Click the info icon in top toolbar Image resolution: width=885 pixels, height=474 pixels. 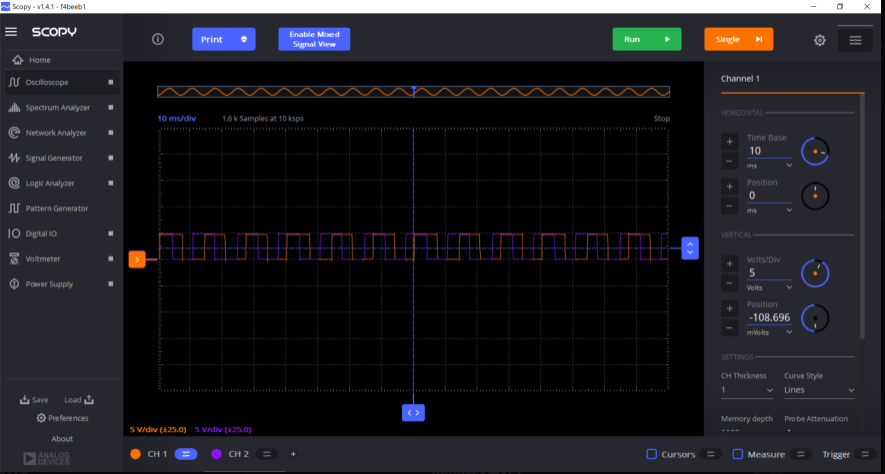coord(158,39)
